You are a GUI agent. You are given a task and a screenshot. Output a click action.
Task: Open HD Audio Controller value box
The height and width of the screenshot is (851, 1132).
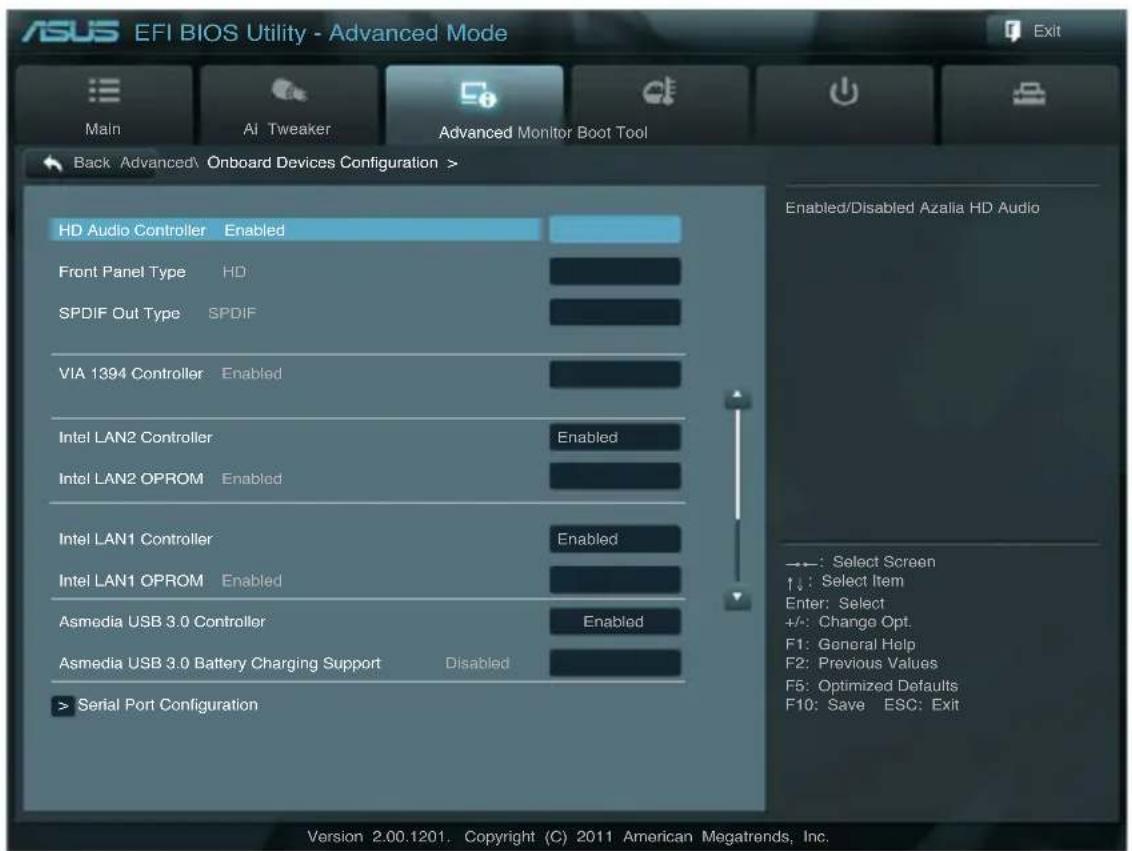[x=614, y=230]
